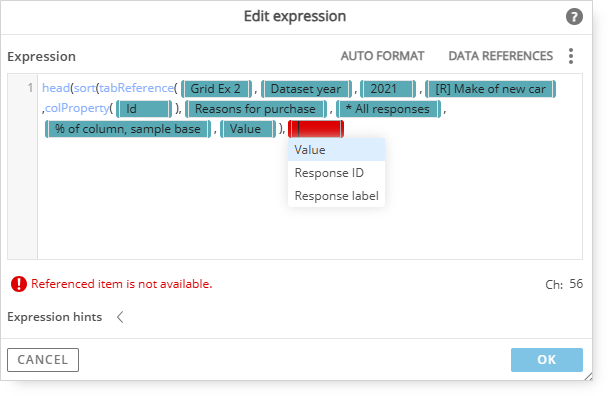The width and height of the screenshot is (608, 396).
Task: Open DATA REFERENCES
Action: [x=501, y=56]
